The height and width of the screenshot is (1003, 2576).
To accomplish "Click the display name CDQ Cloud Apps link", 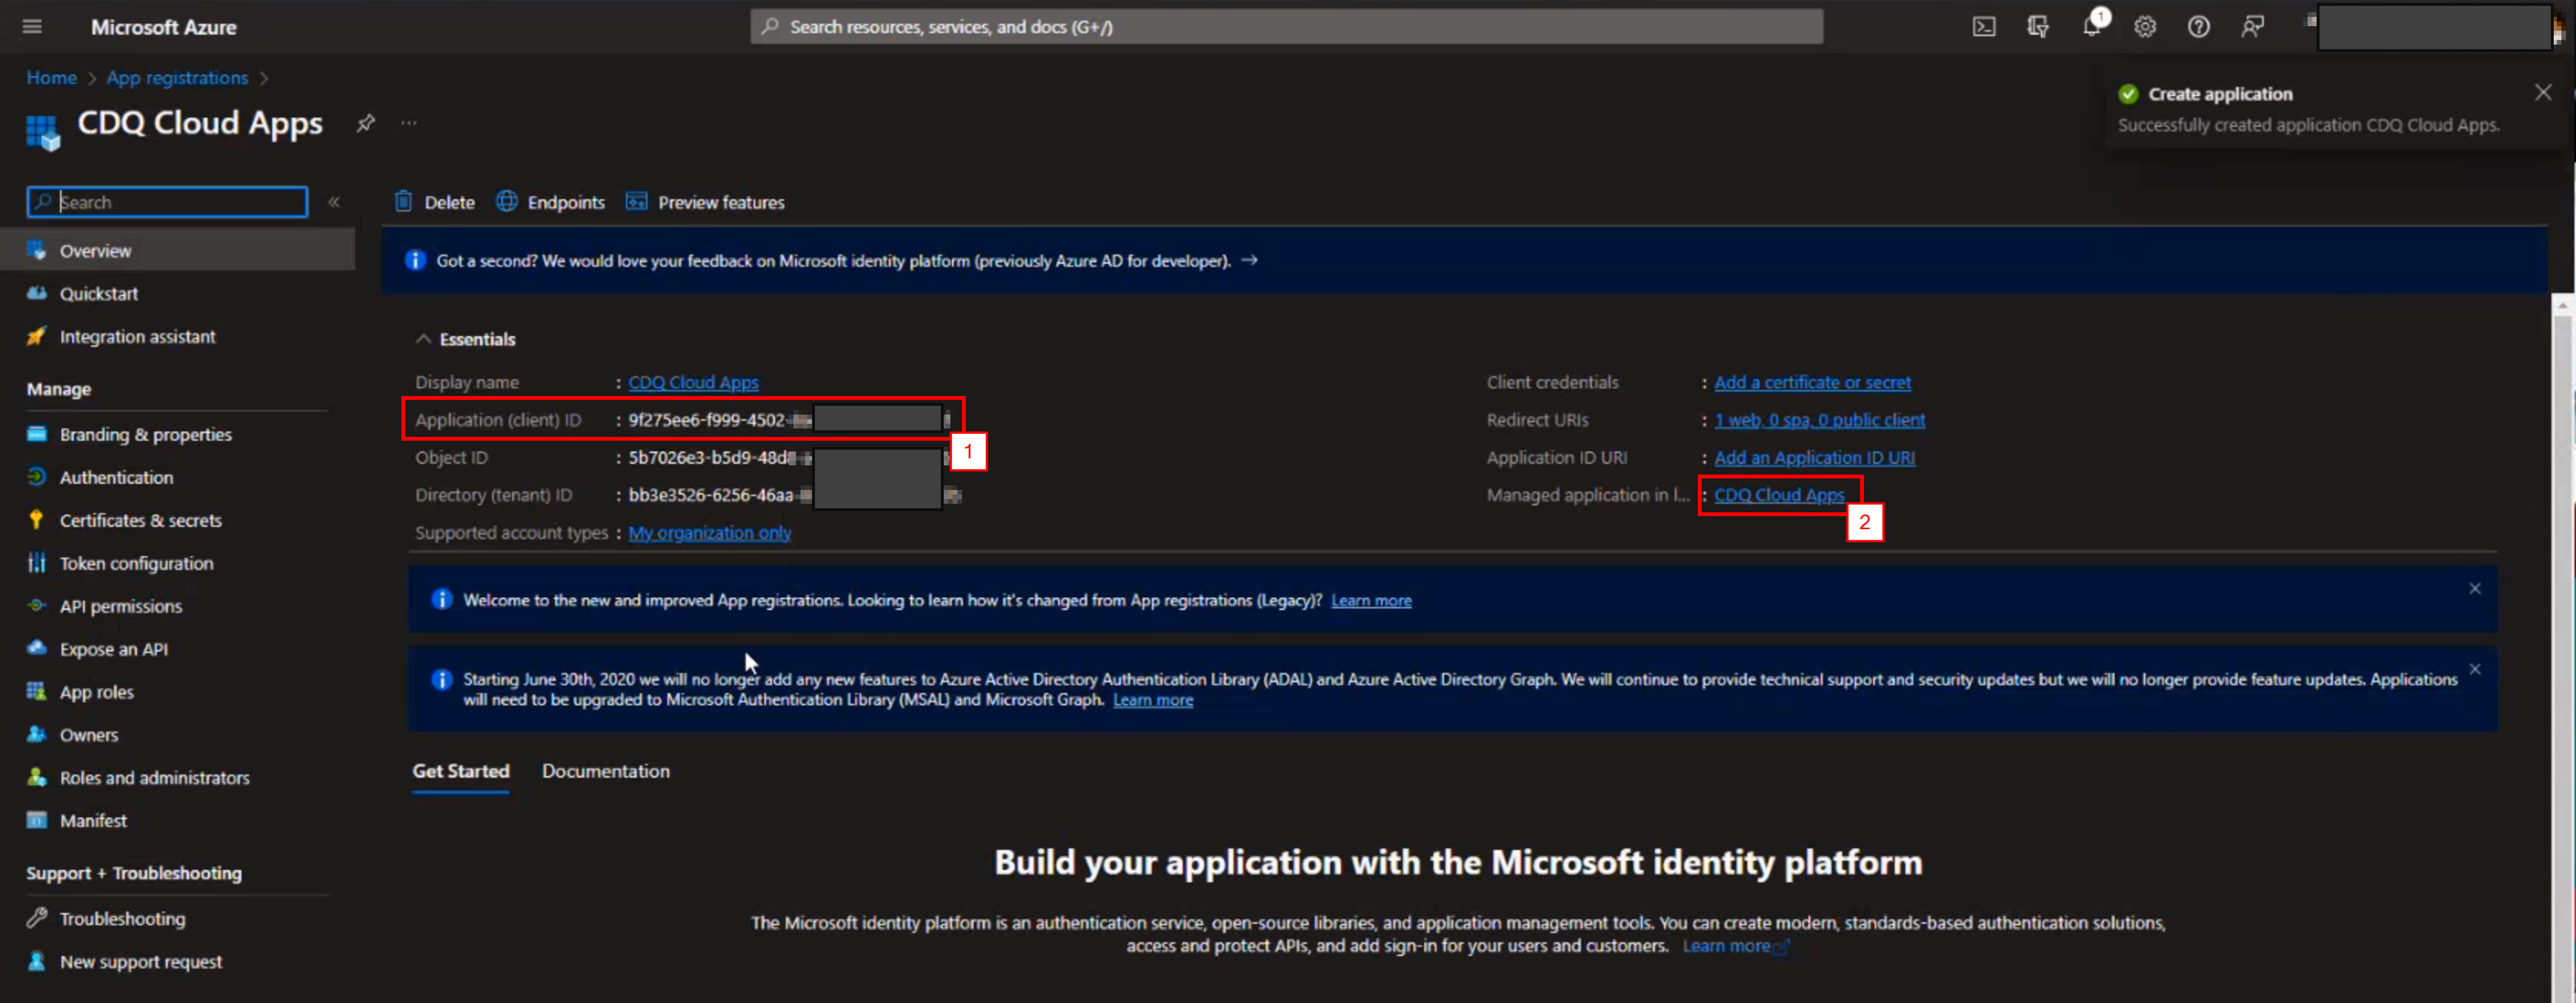I will click(693, 382).
